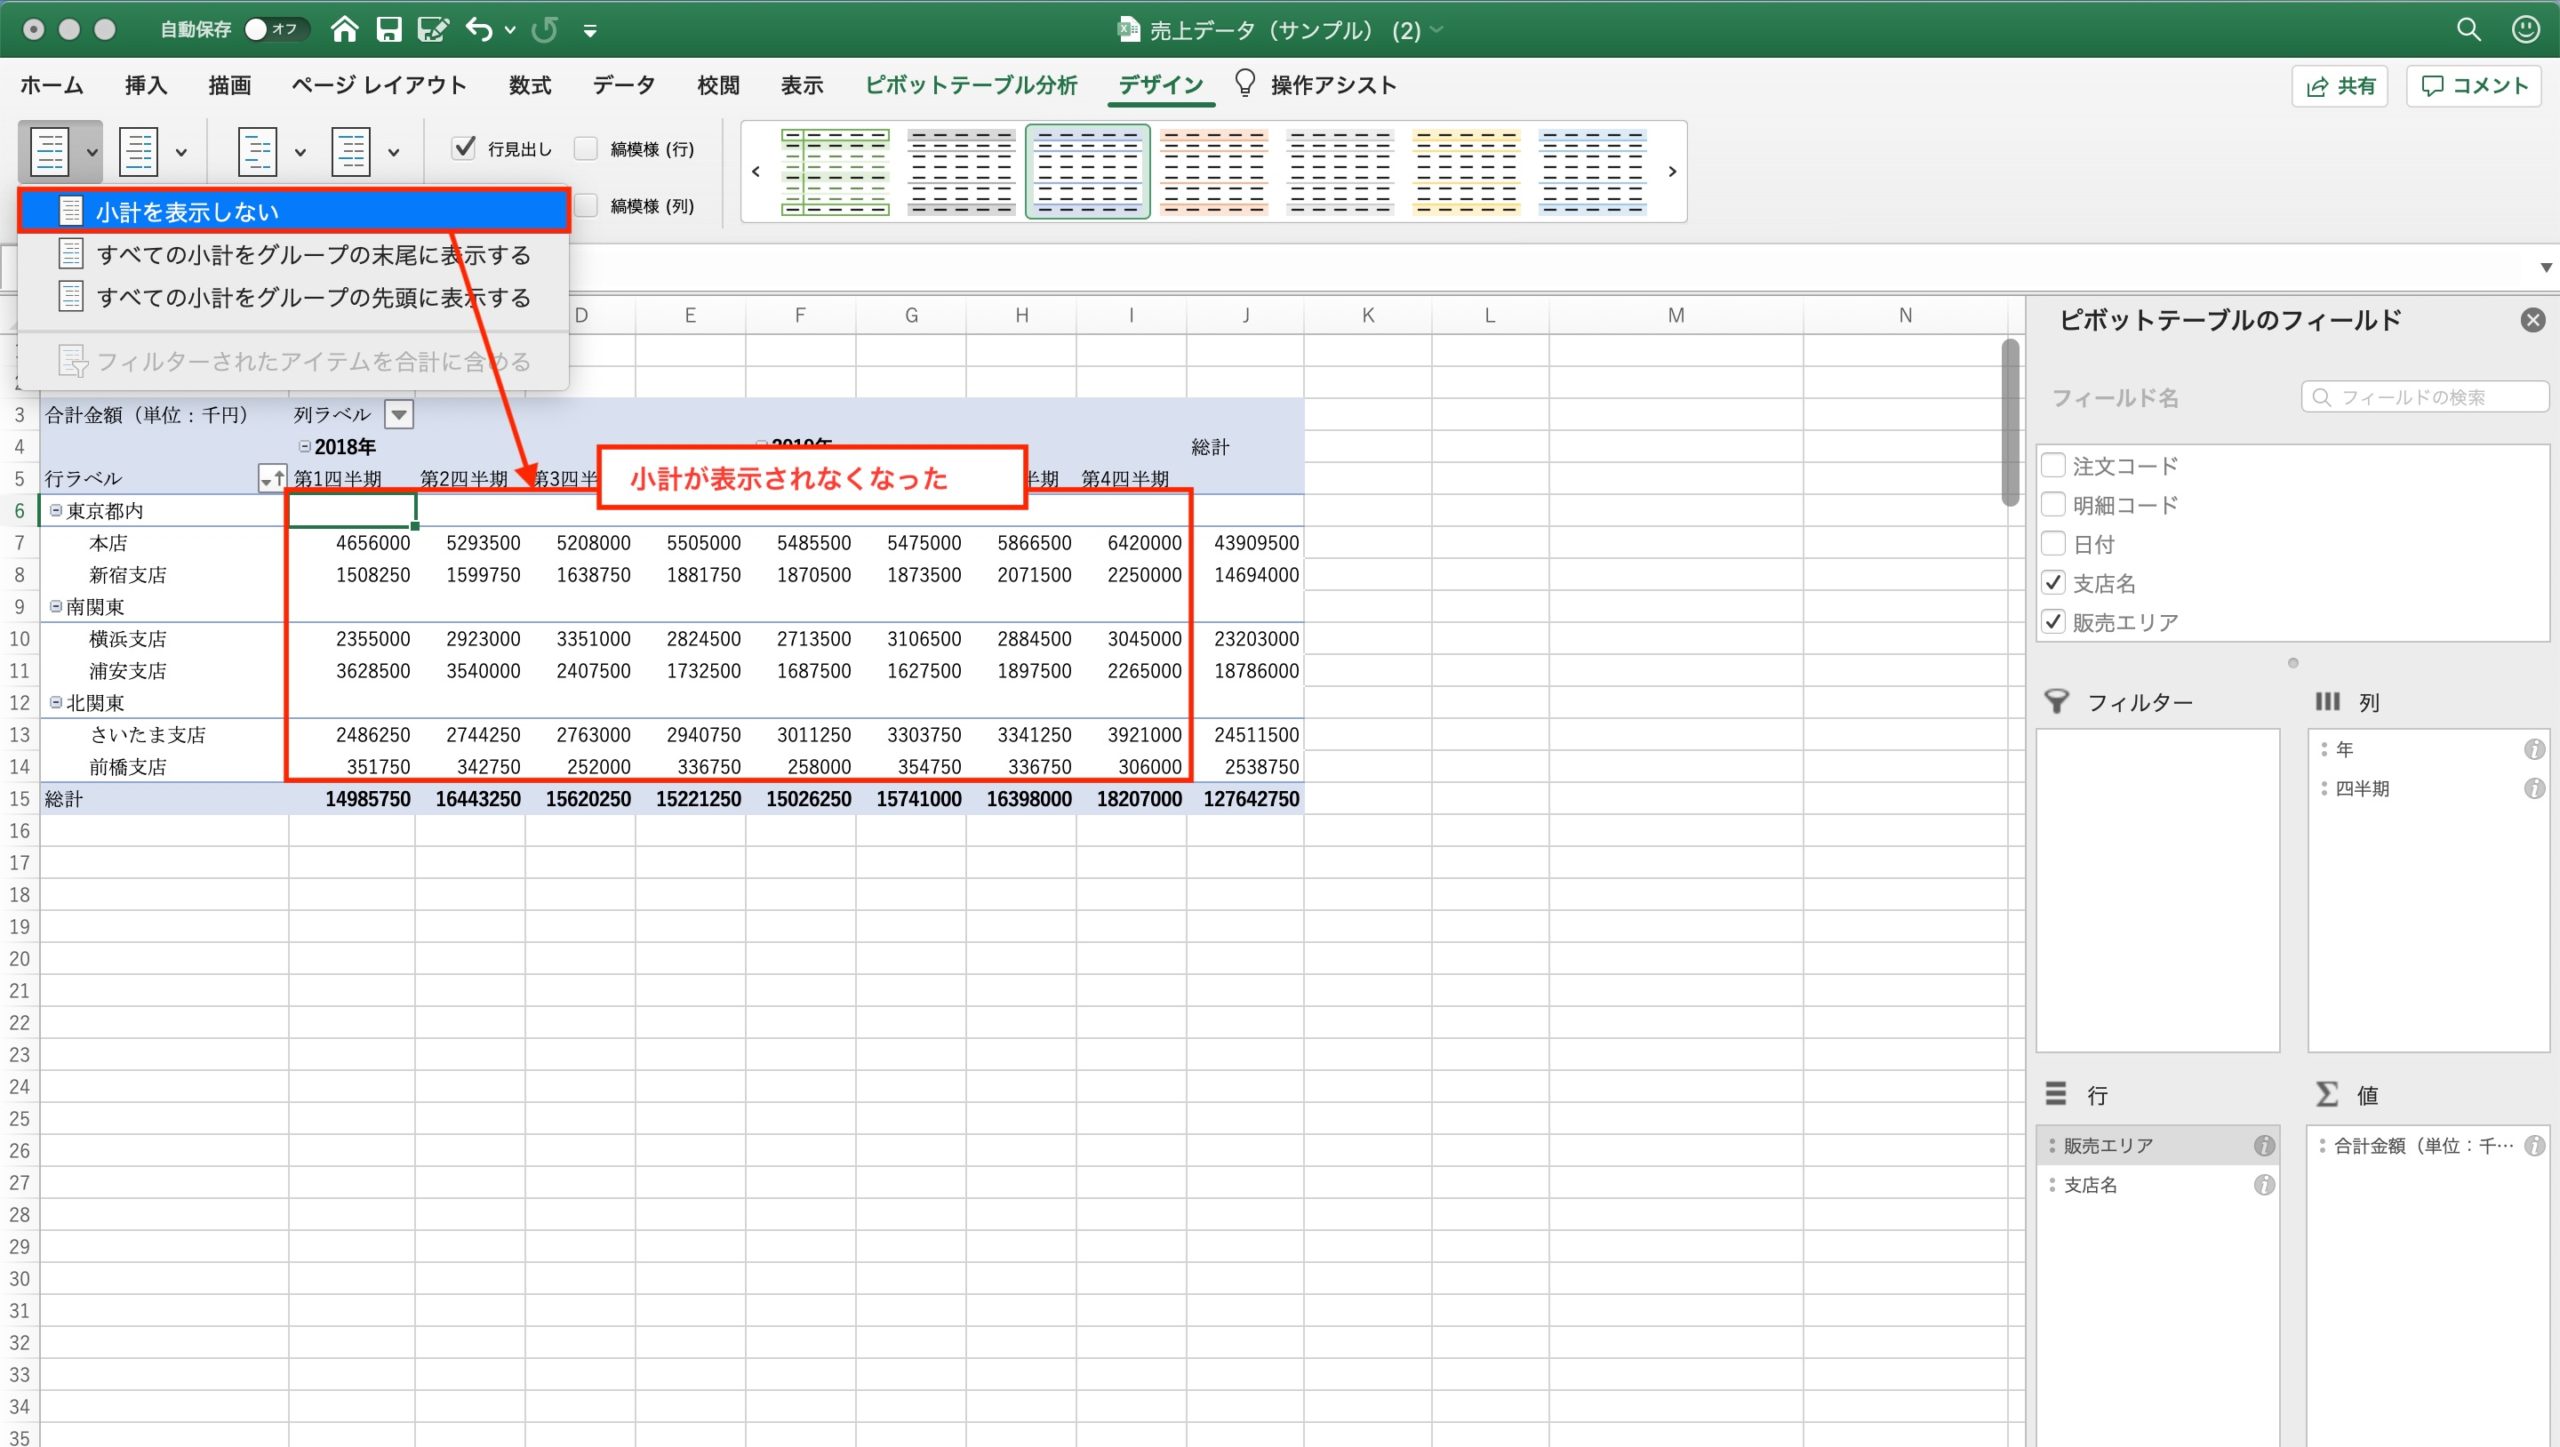Click info icon for 支店名 row field

point(2264,1184)
